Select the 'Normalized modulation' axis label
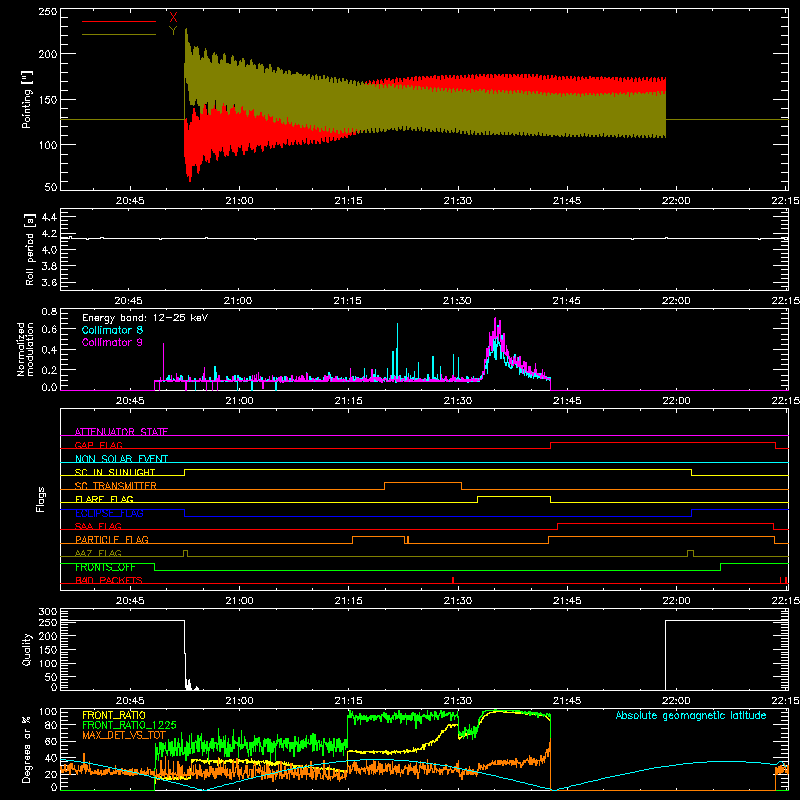 click(x=25, y=349)
